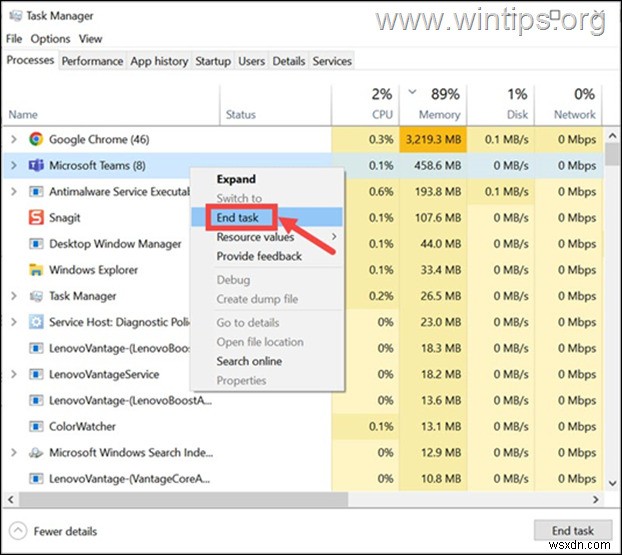Click the vertical scrollbar thumb
The image size is (622, 555).
coord(612,154)
